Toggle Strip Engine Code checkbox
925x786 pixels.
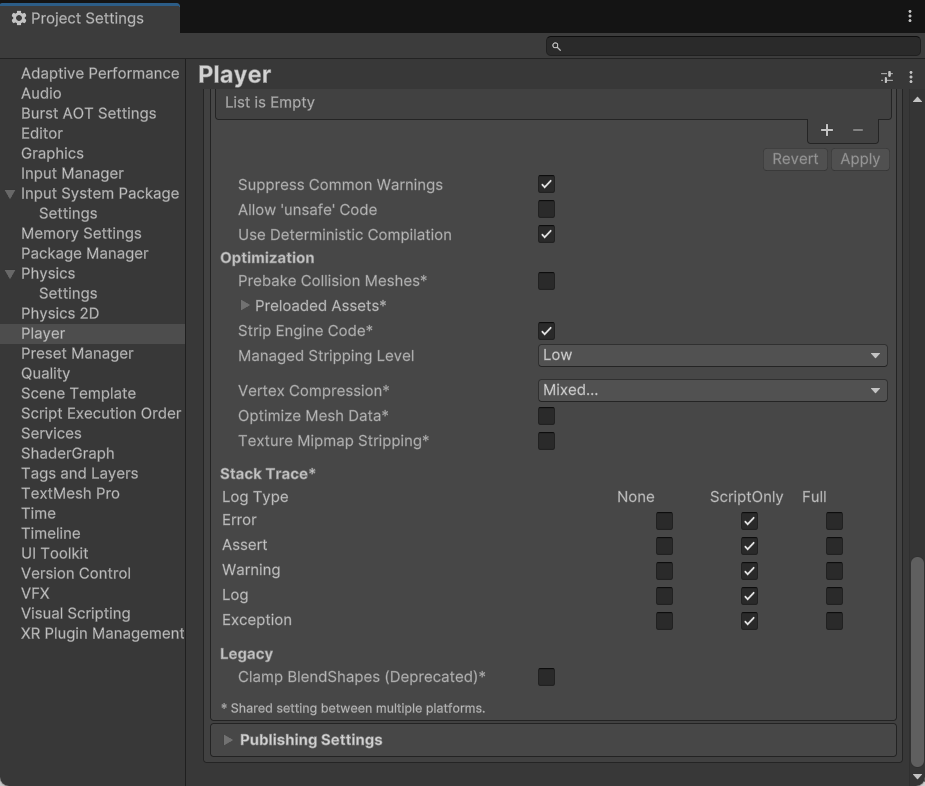coord(546,331)
